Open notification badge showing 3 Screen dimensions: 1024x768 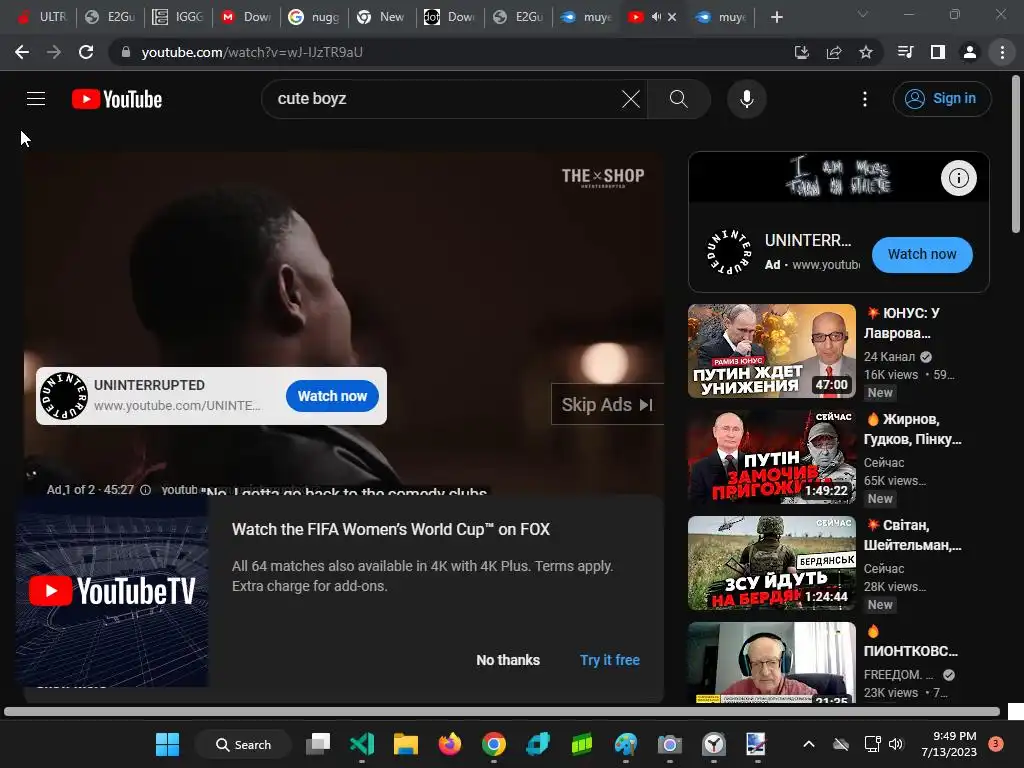pyautogui.click(x=996, y=744)
